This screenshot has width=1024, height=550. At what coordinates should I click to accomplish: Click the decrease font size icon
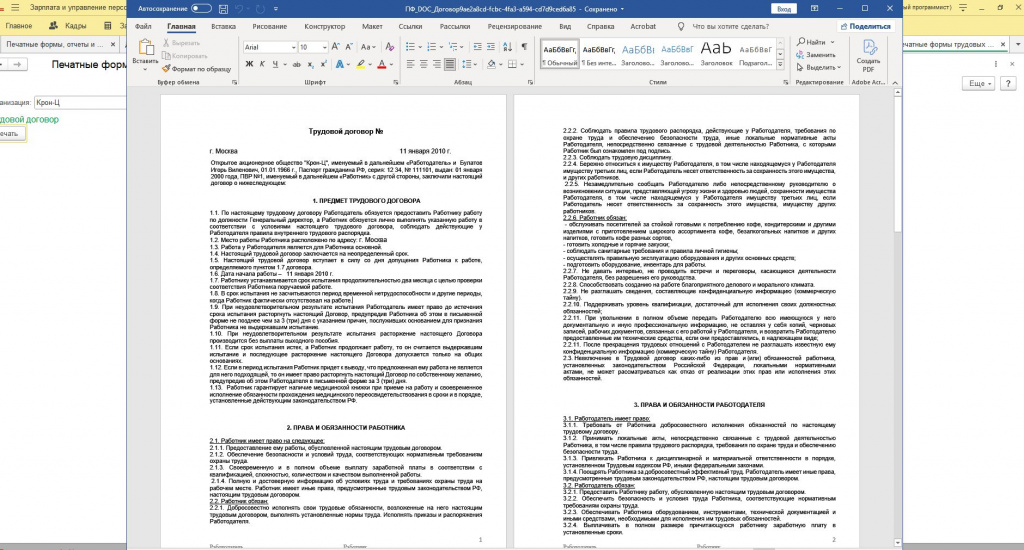[349, 47]
